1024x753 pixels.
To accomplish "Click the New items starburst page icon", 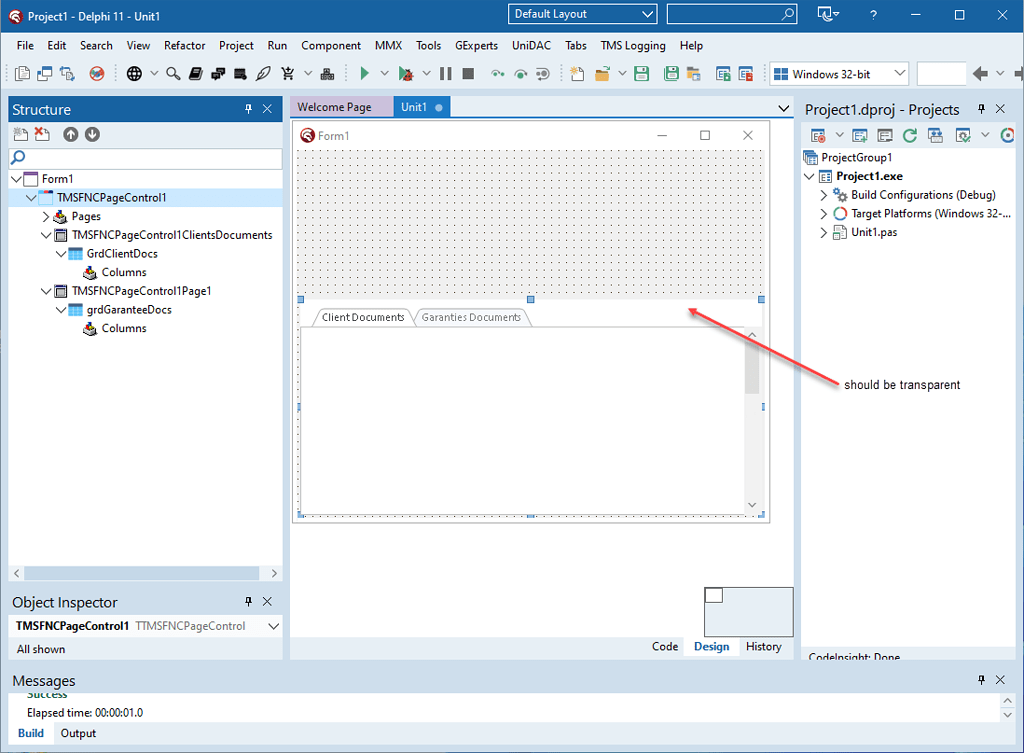I will pyautogui.click(x=577, y=74).
